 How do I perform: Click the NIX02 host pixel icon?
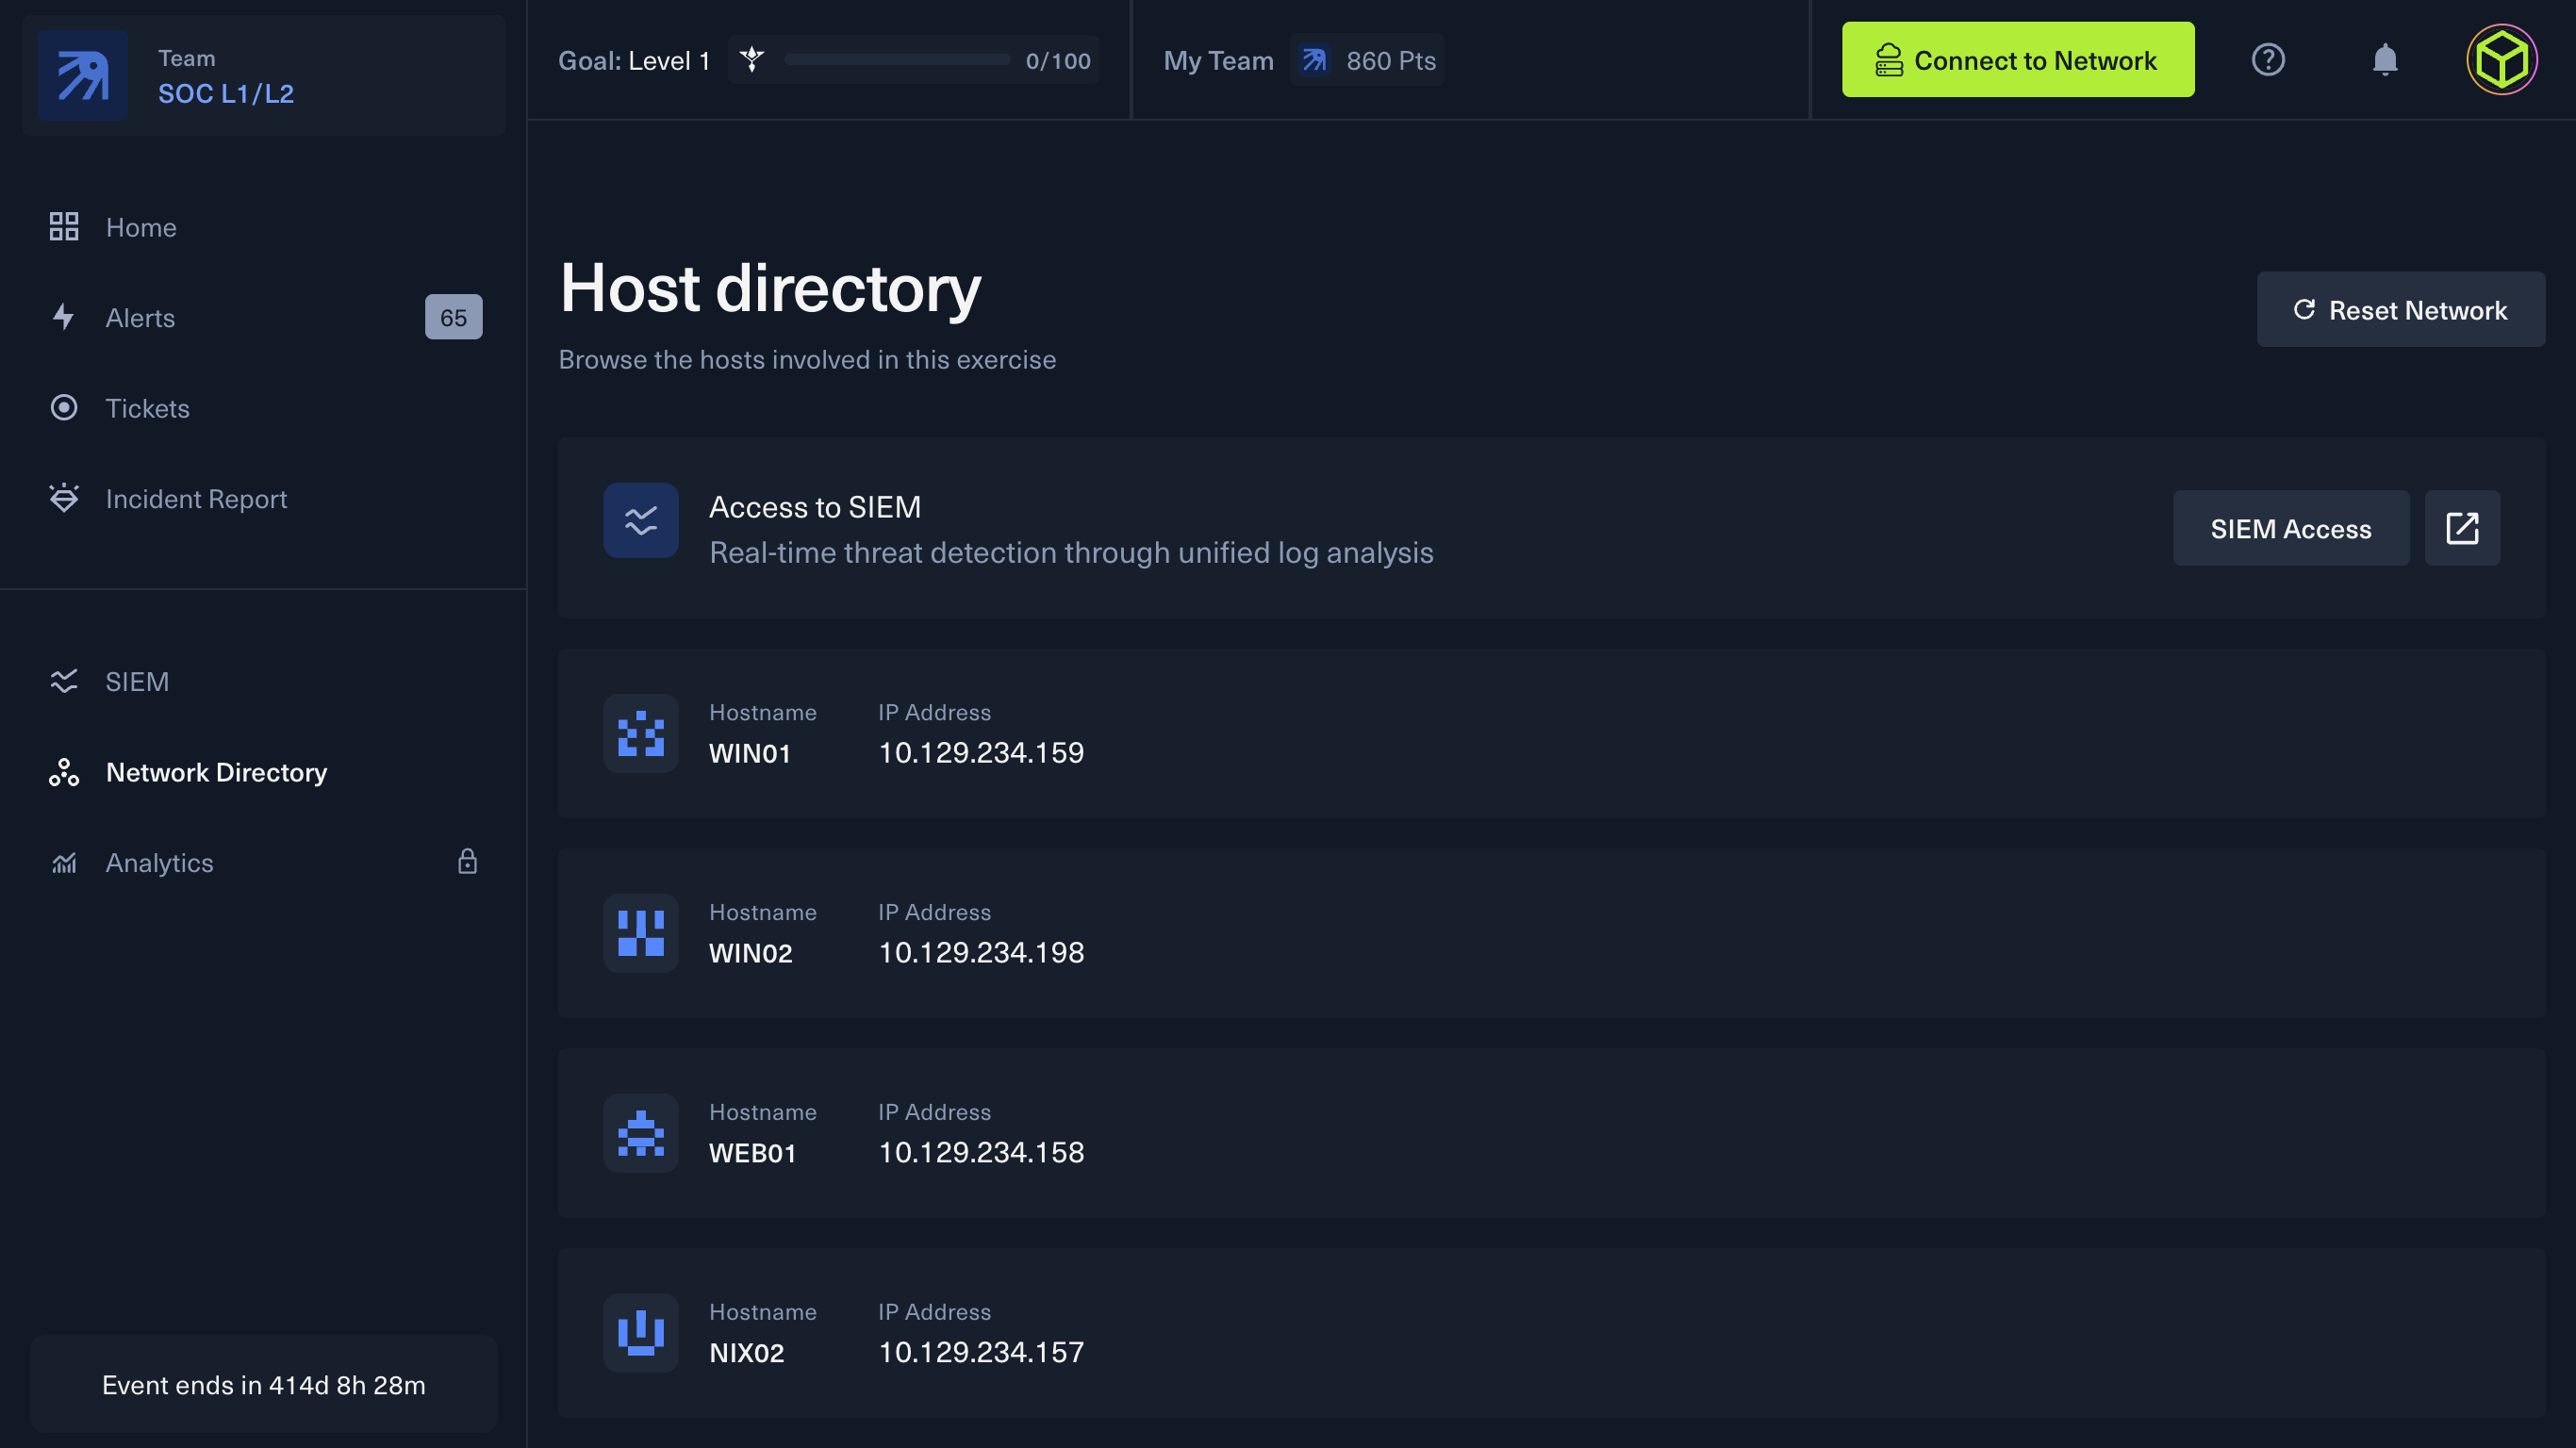pos(640,1332)
